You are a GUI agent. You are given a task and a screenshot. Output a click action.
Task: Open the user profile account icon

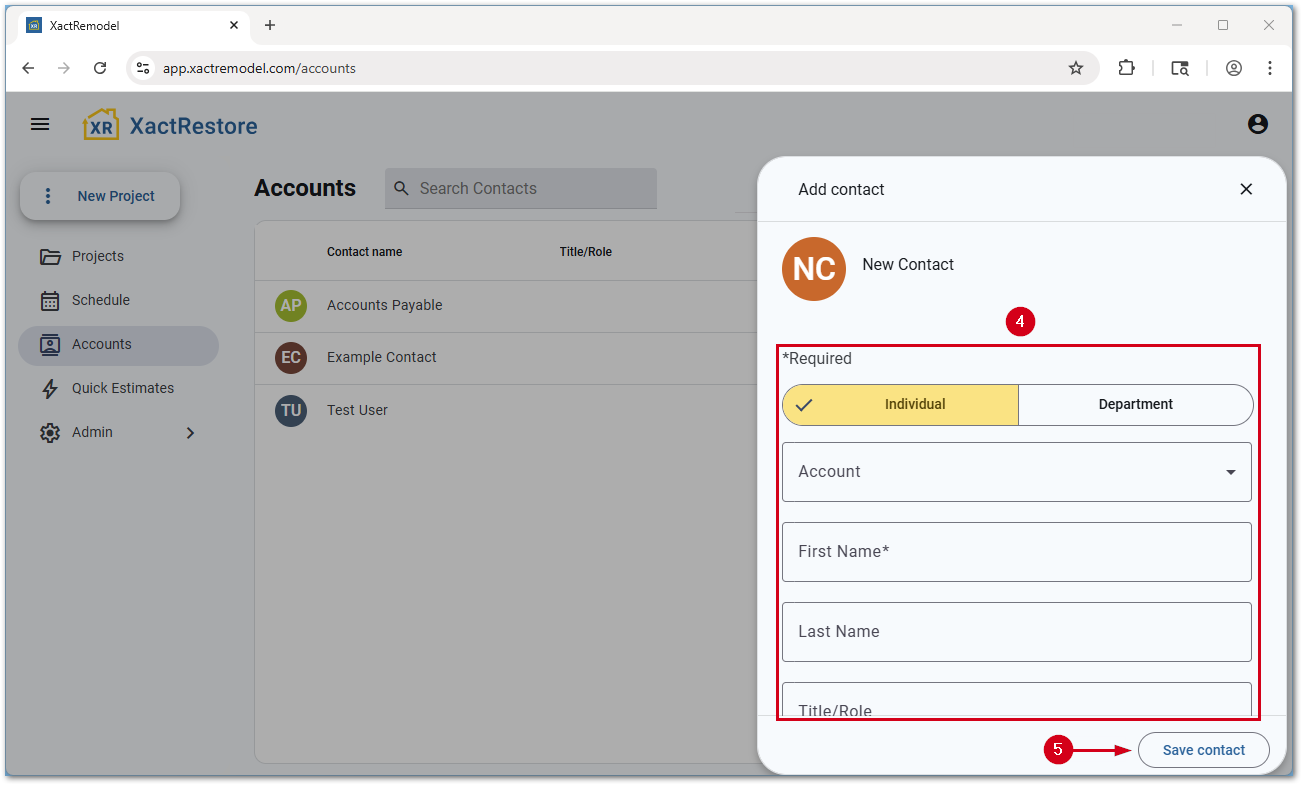(x=1258, y=124)
